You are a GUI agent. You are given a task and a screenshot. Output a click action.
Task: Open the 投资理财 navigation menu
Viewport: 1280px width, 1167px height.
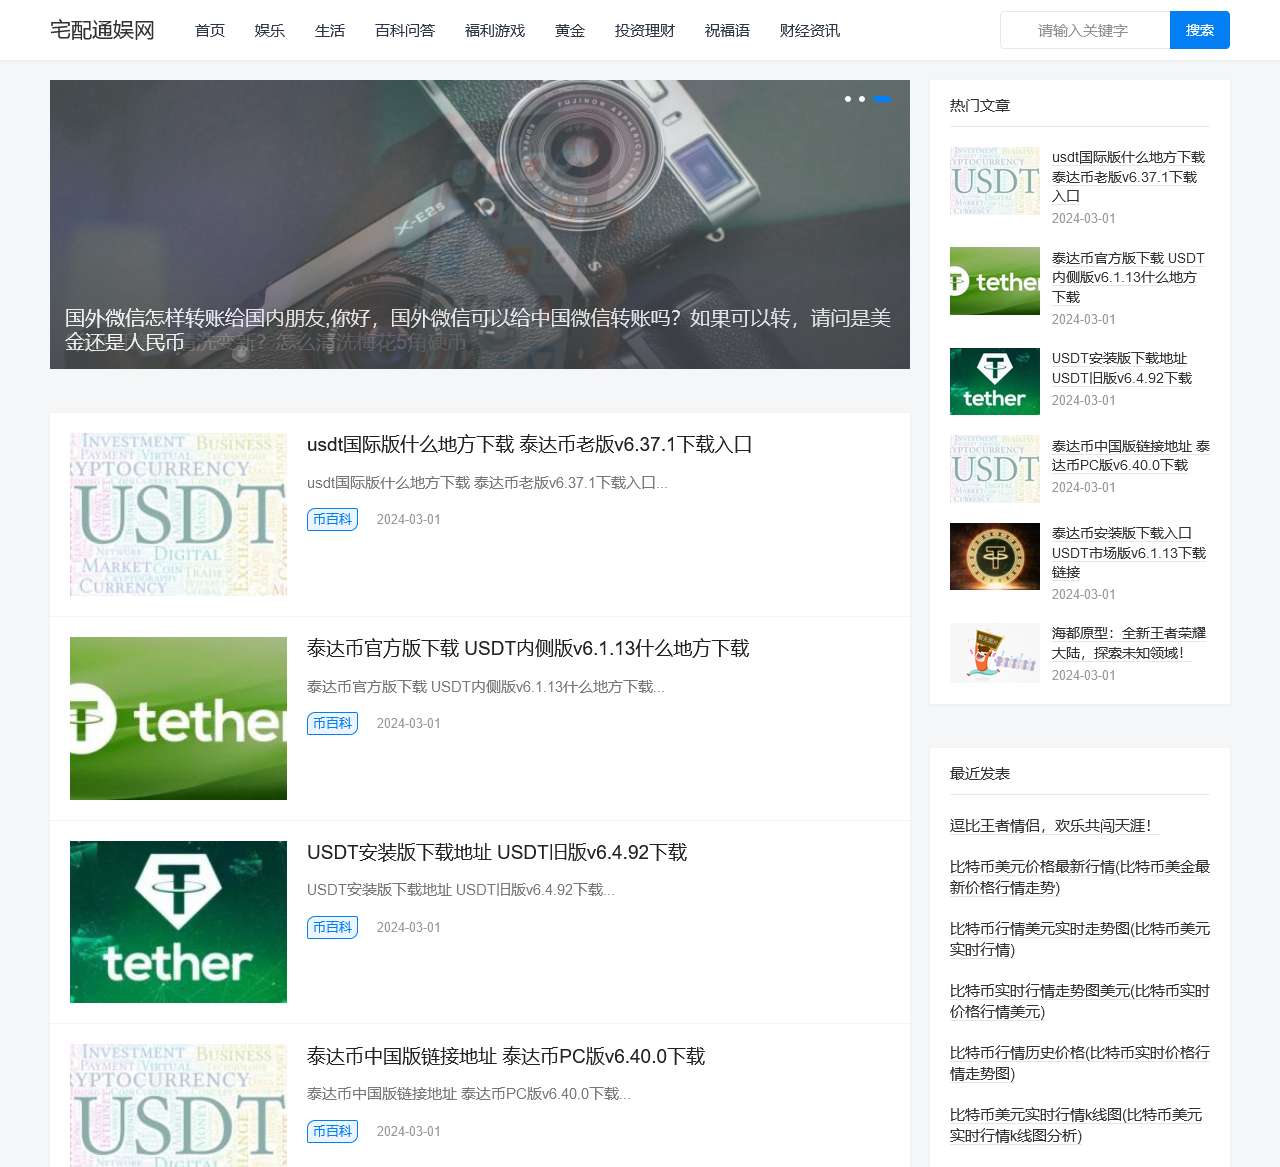tap(644, 30)
